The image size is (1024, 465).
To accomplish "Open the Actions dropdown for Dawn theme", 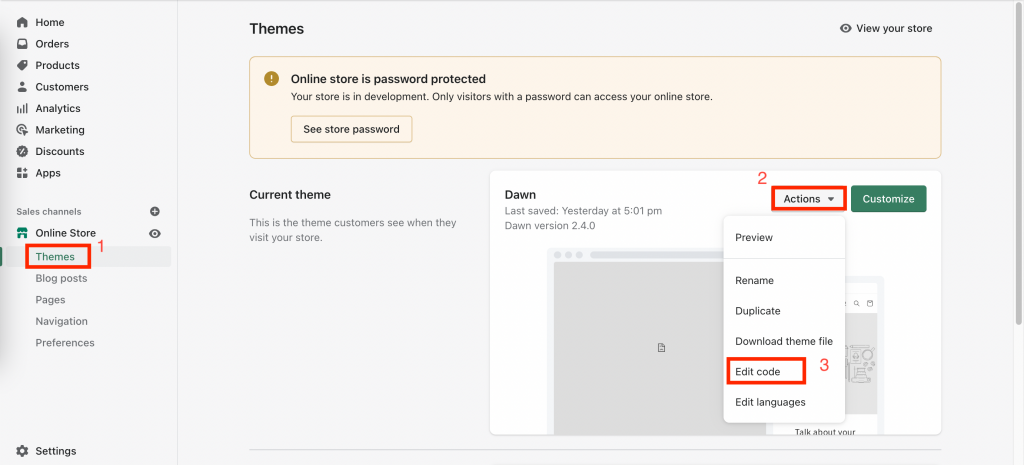I will [809, 199].
